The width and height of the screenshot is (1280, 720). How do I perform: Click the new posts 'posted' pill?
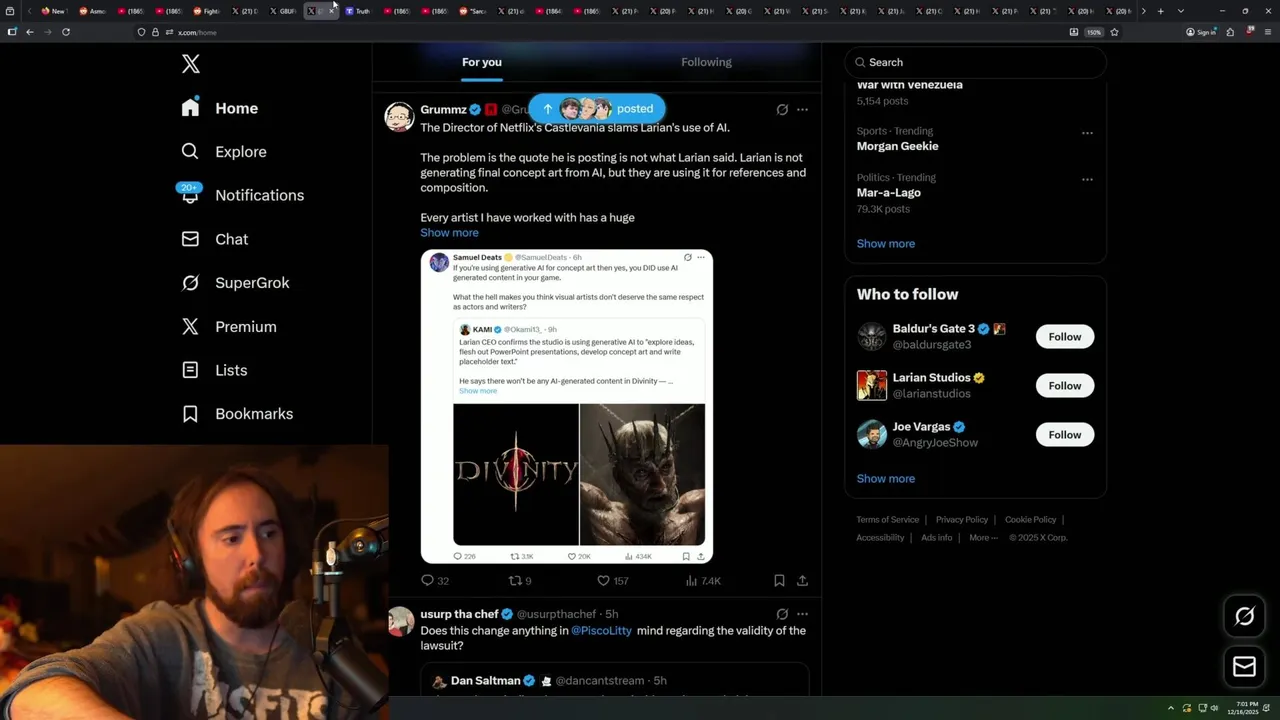597,109
